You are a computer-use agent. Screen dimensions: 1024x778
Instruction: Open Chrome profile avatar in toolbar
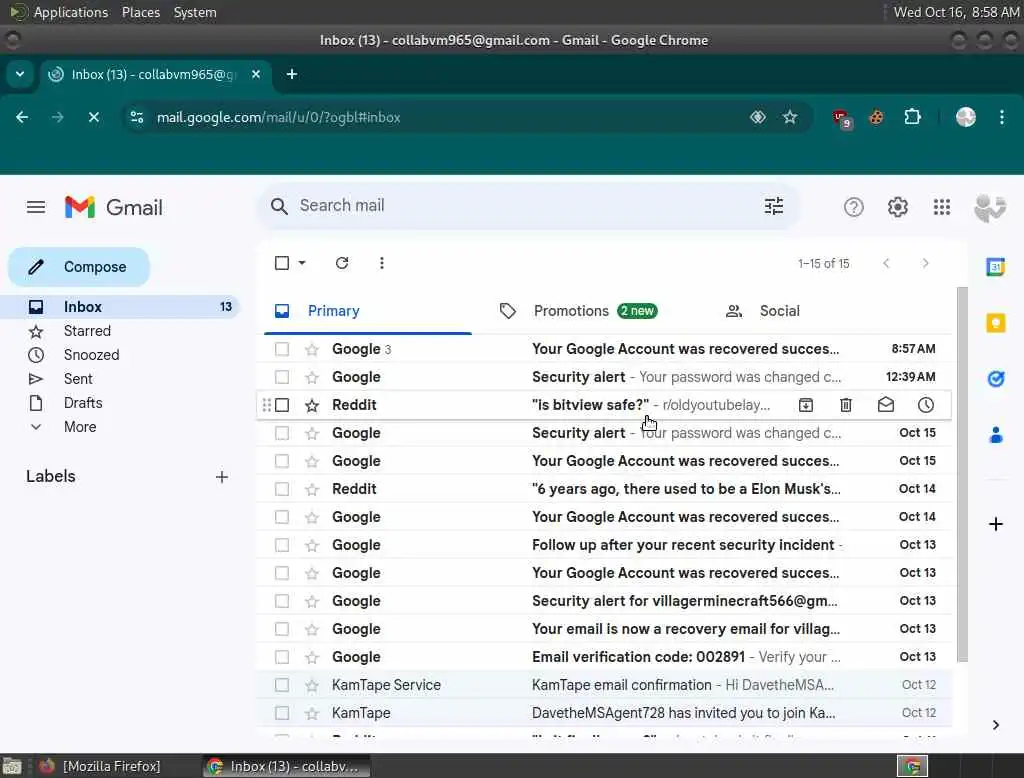(x=966, y=118)
